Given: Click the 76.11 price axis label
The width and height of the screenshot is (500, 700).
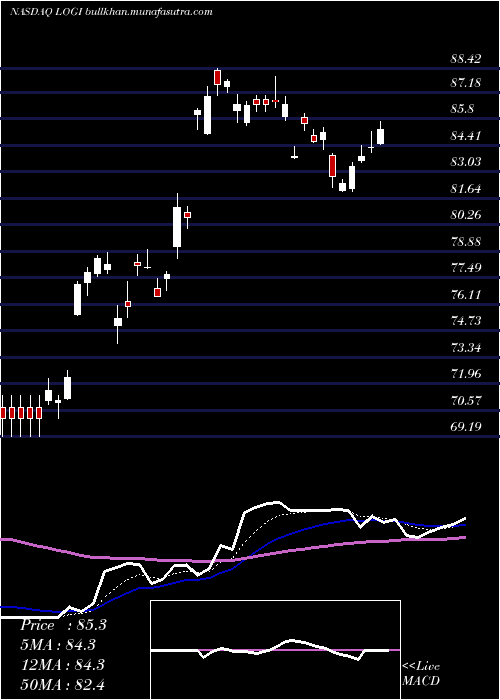Looking at the screenshot, I should pos(466,295).
